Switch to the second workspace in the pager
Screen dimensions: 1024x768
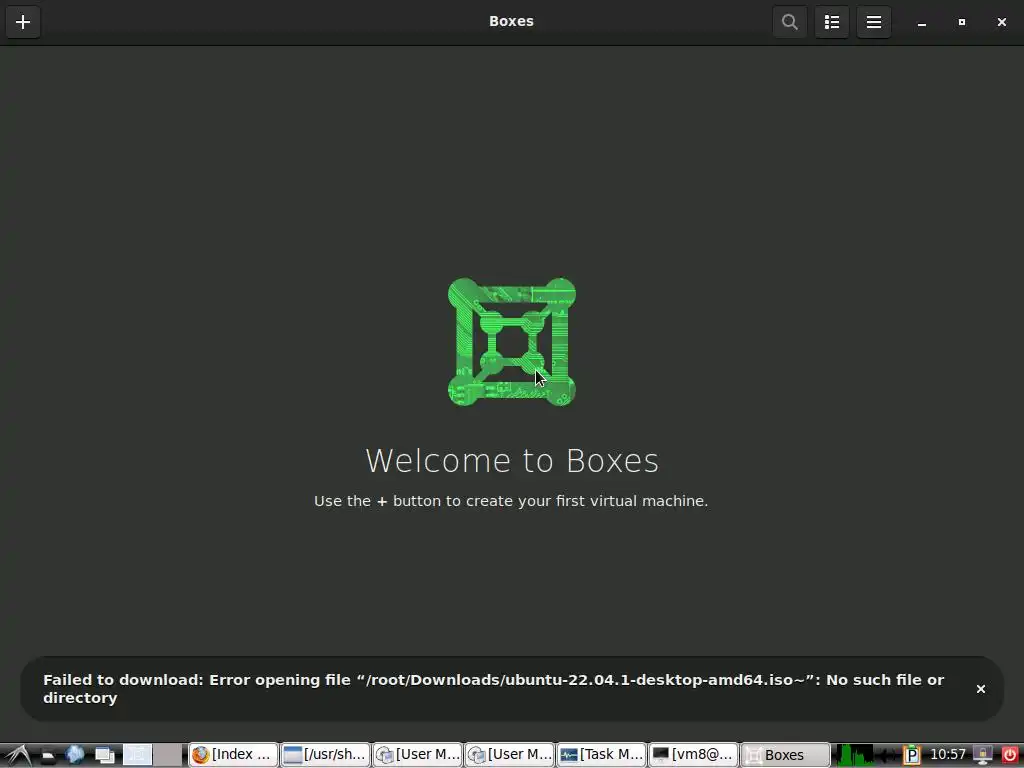[168, 755]
